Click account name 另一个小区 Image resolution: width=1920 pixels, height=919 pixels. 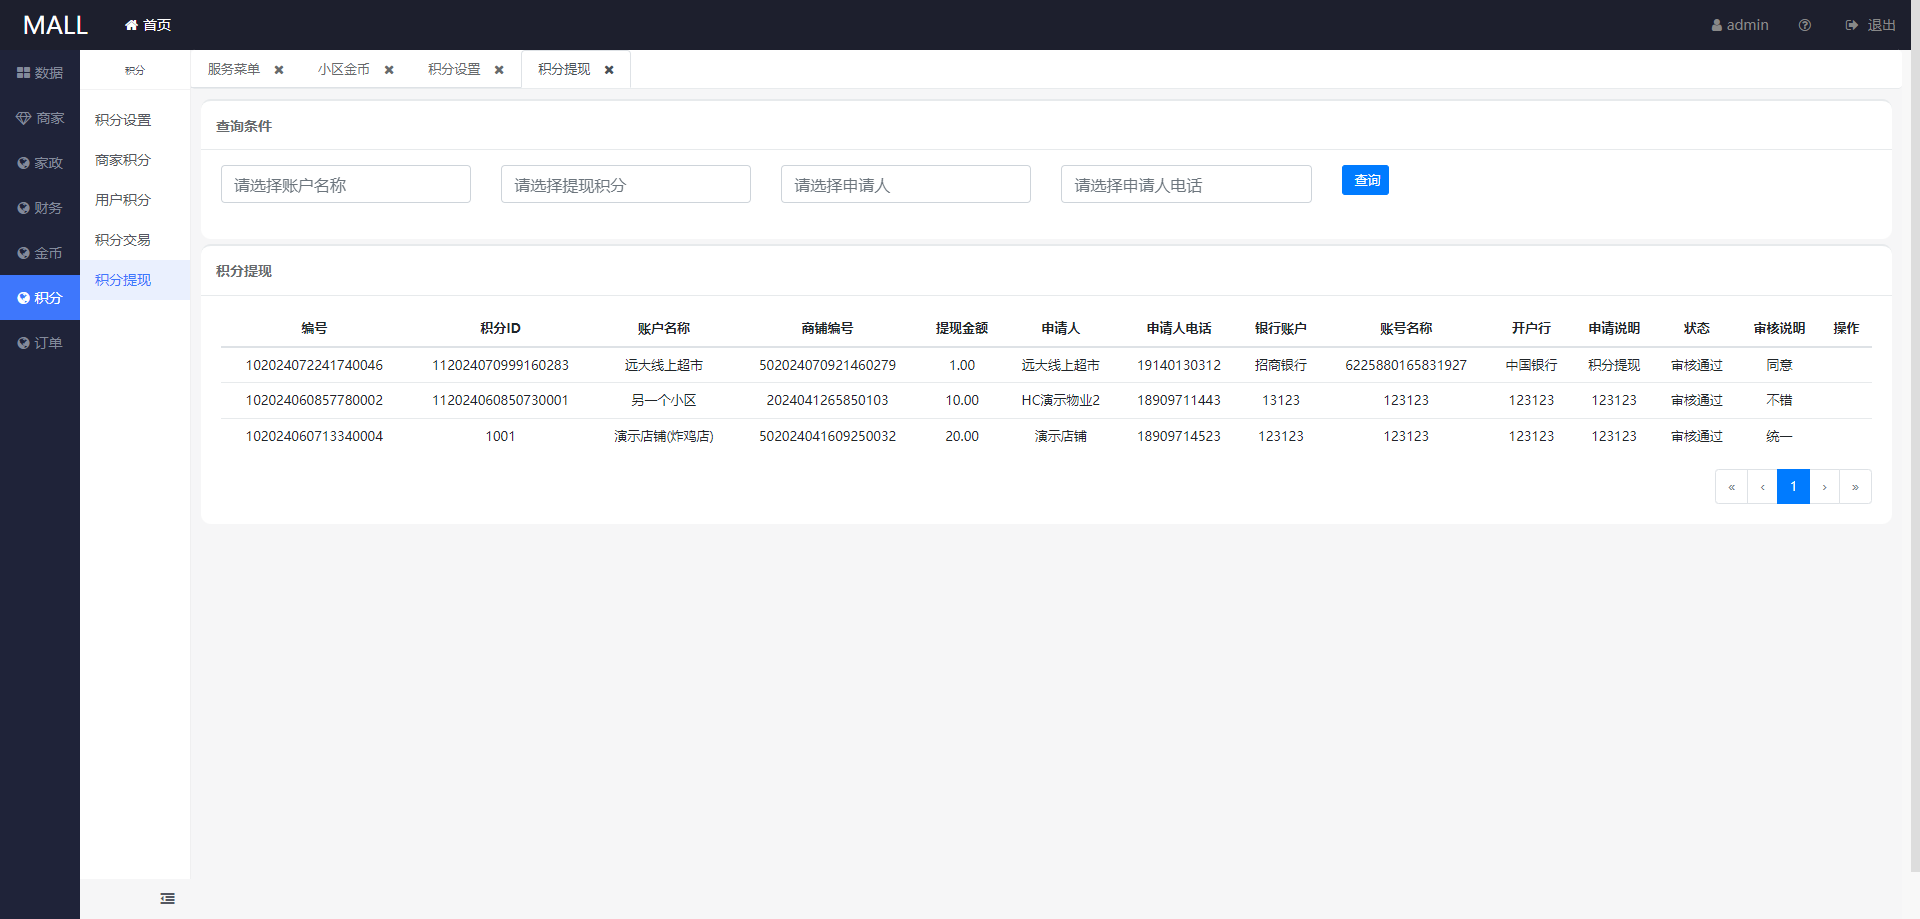click(x=664, y=400)
